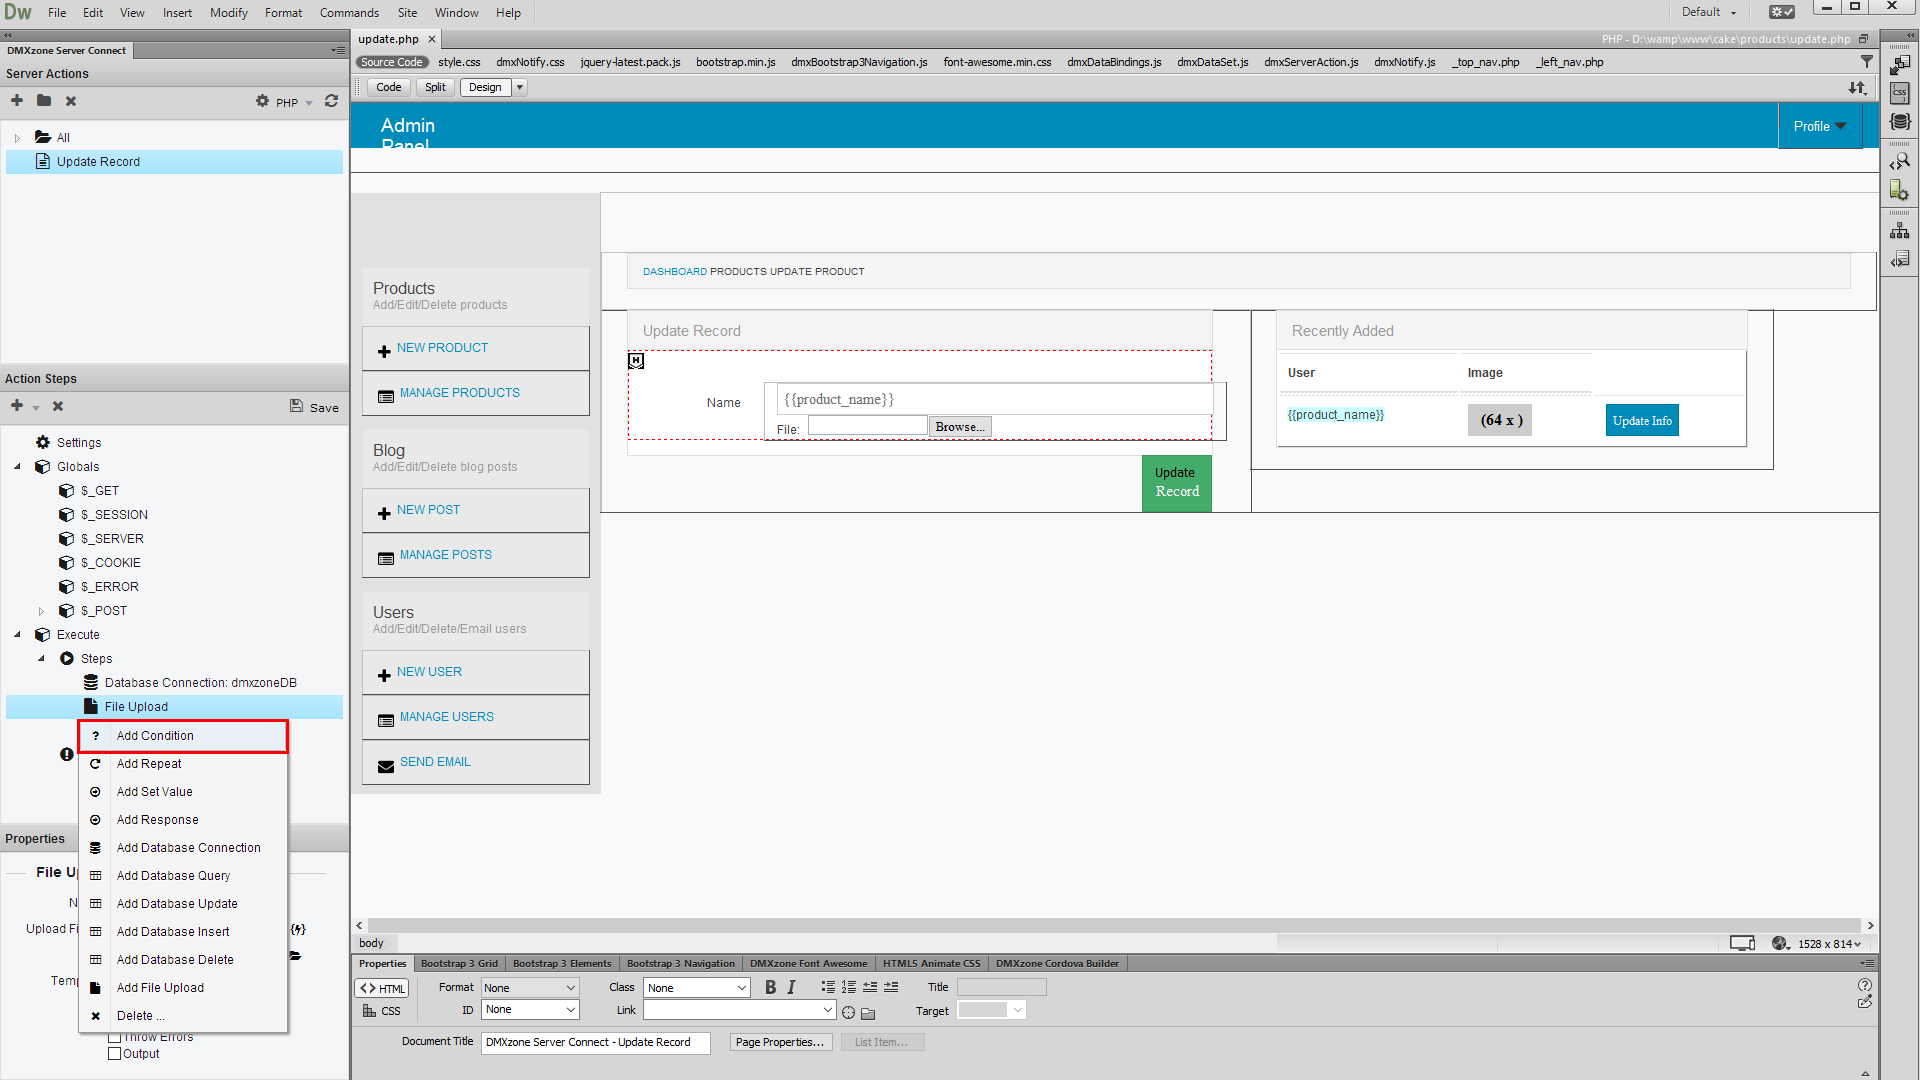Click the Browse file button

point(959,425)
